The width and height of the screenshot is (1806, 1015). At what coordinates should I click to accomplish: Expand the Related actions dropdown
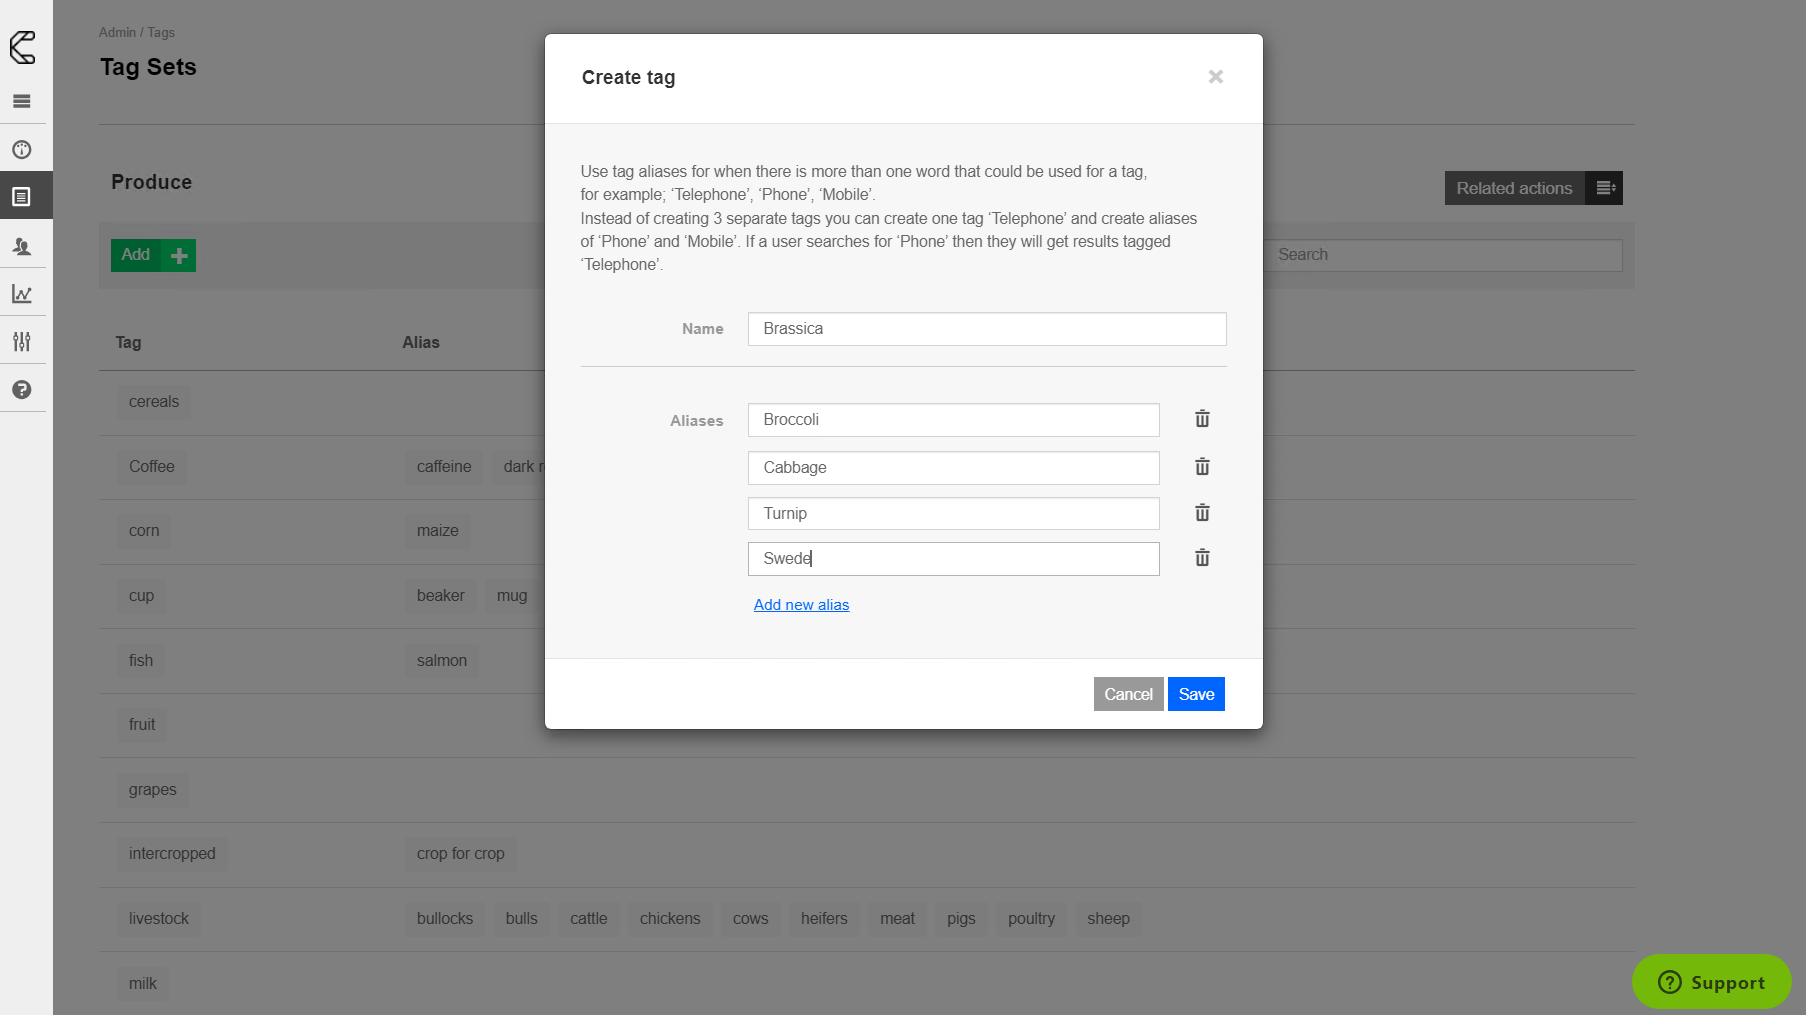(1533, 188)
